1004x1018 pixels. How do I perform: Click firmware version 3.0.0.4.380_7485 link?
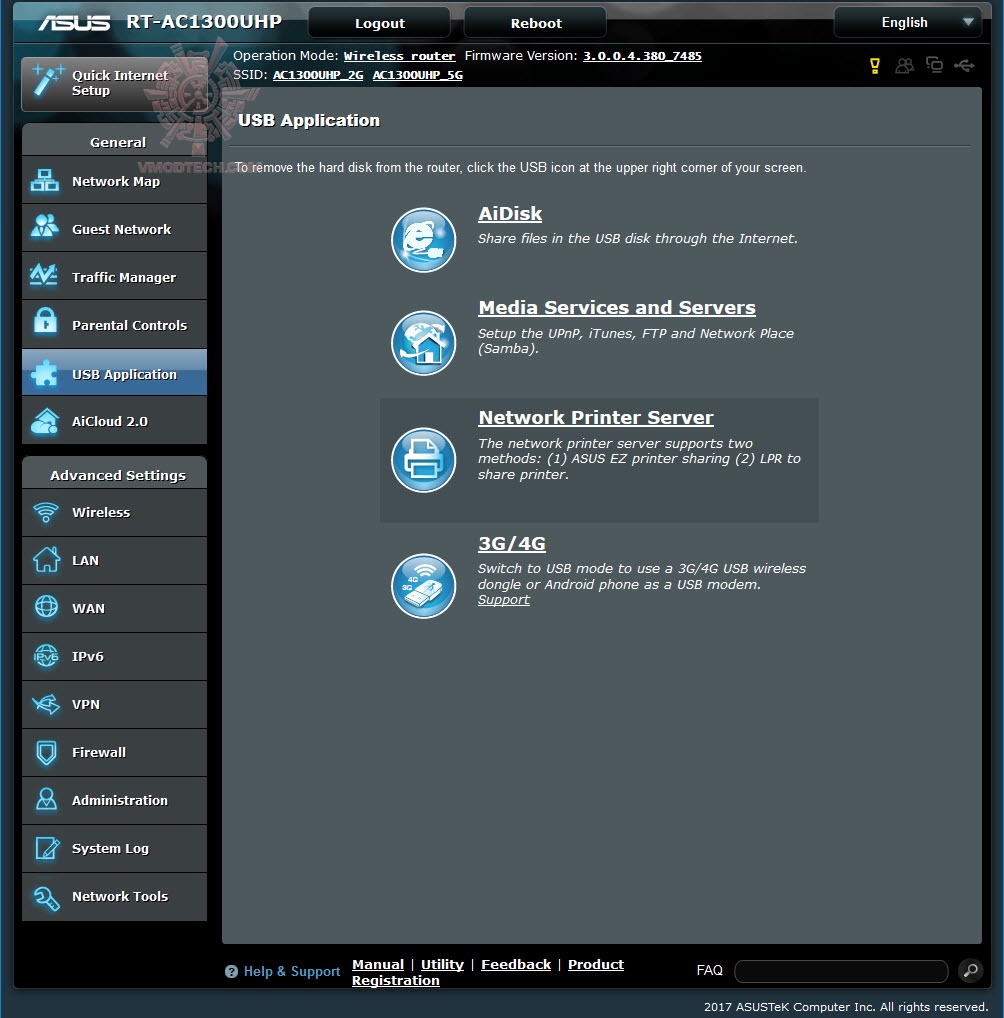coord(642,56)
